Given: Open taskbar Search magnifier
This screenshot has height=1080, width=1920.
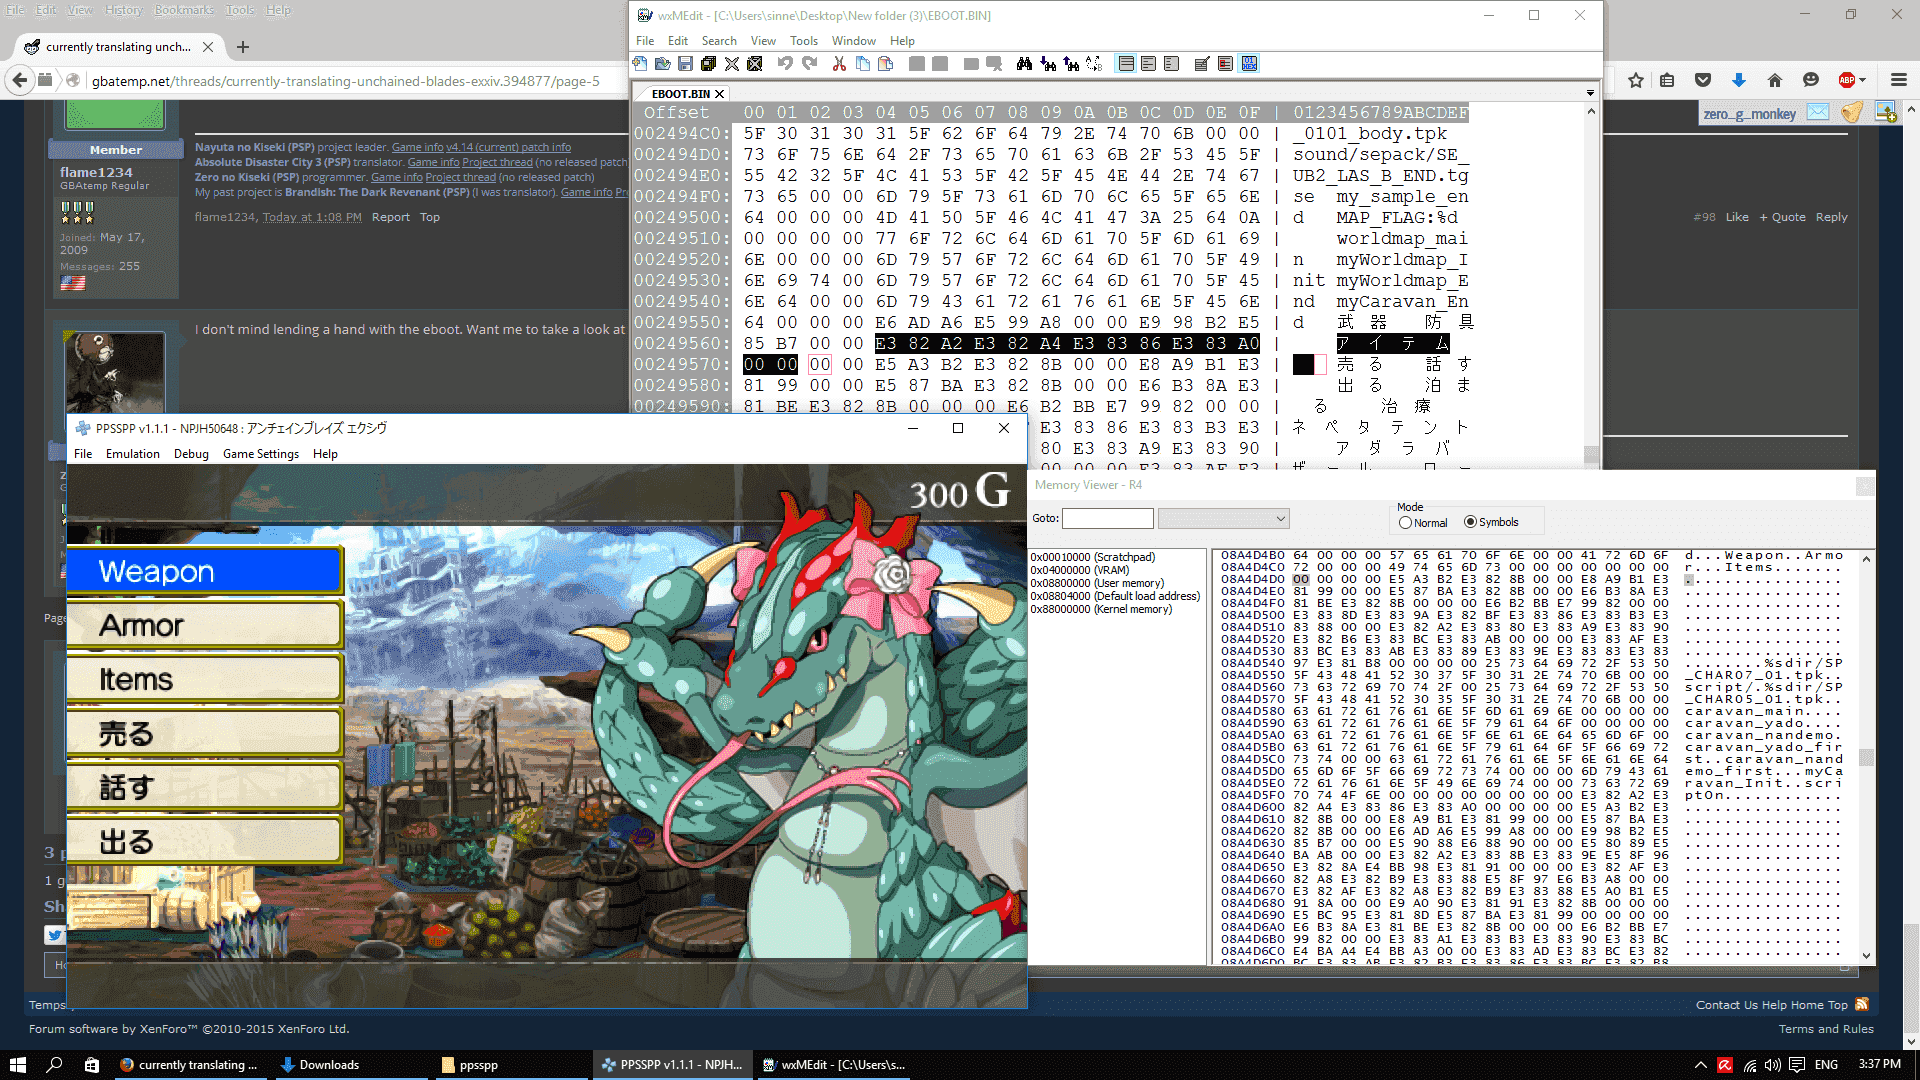Looking at the screenshot, I should [x=54, y=1065].
